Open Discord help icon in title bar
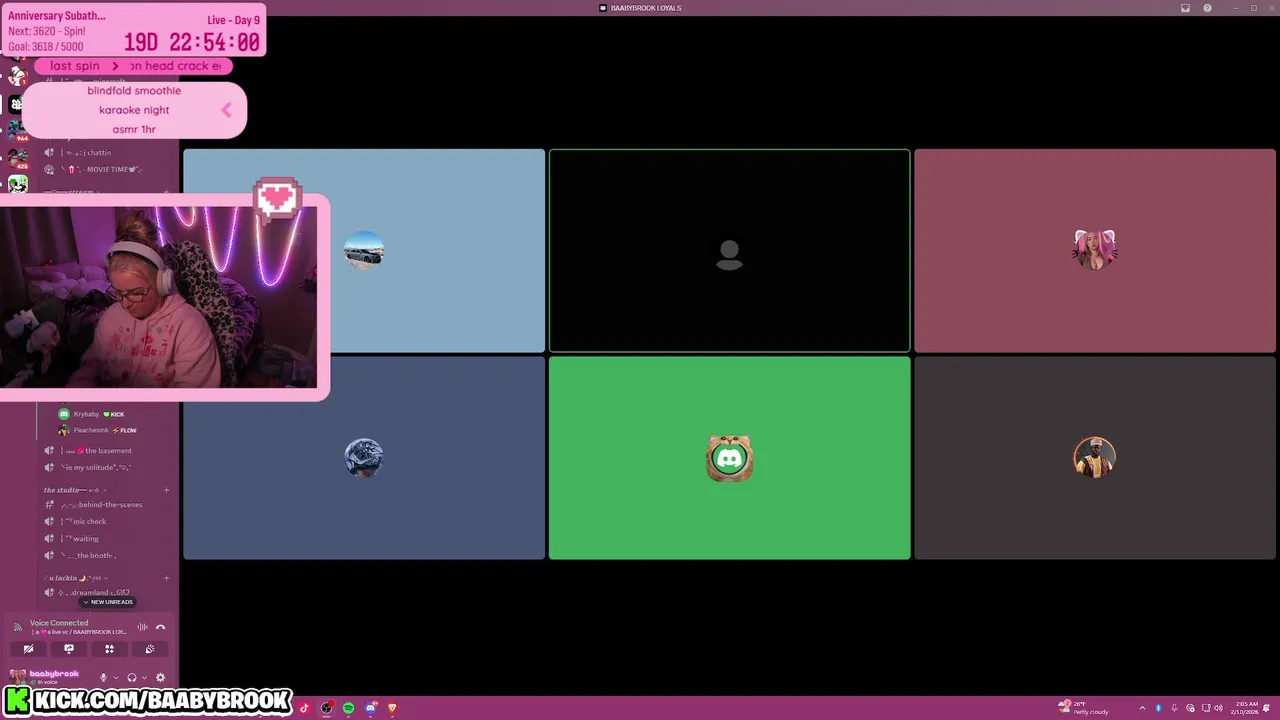 [x=1207, y=8]
